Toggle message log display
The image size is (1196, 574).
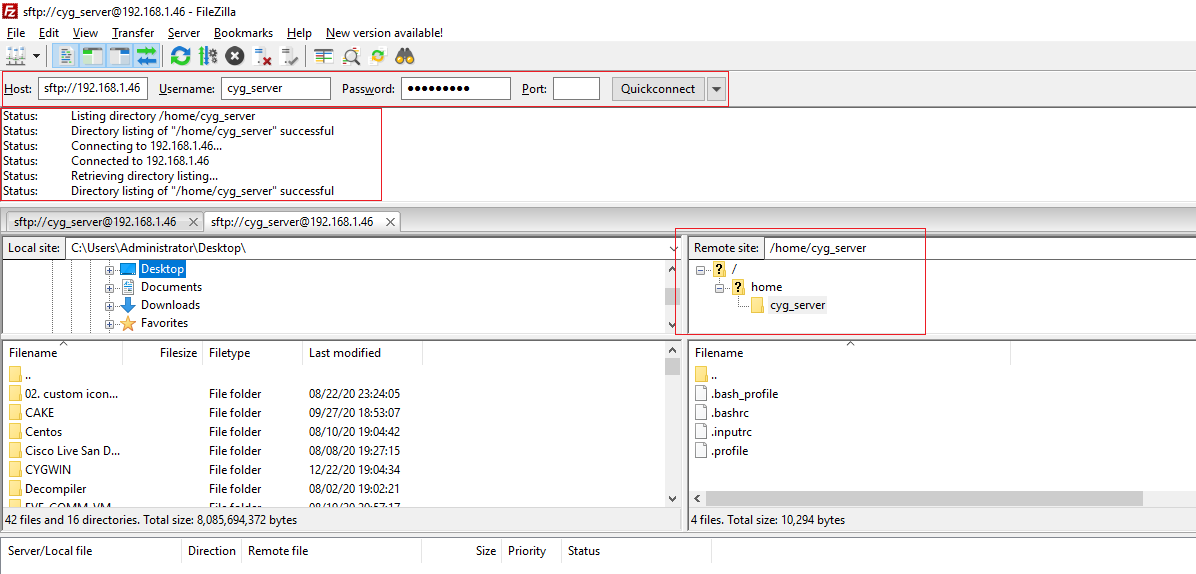[67, 56]
